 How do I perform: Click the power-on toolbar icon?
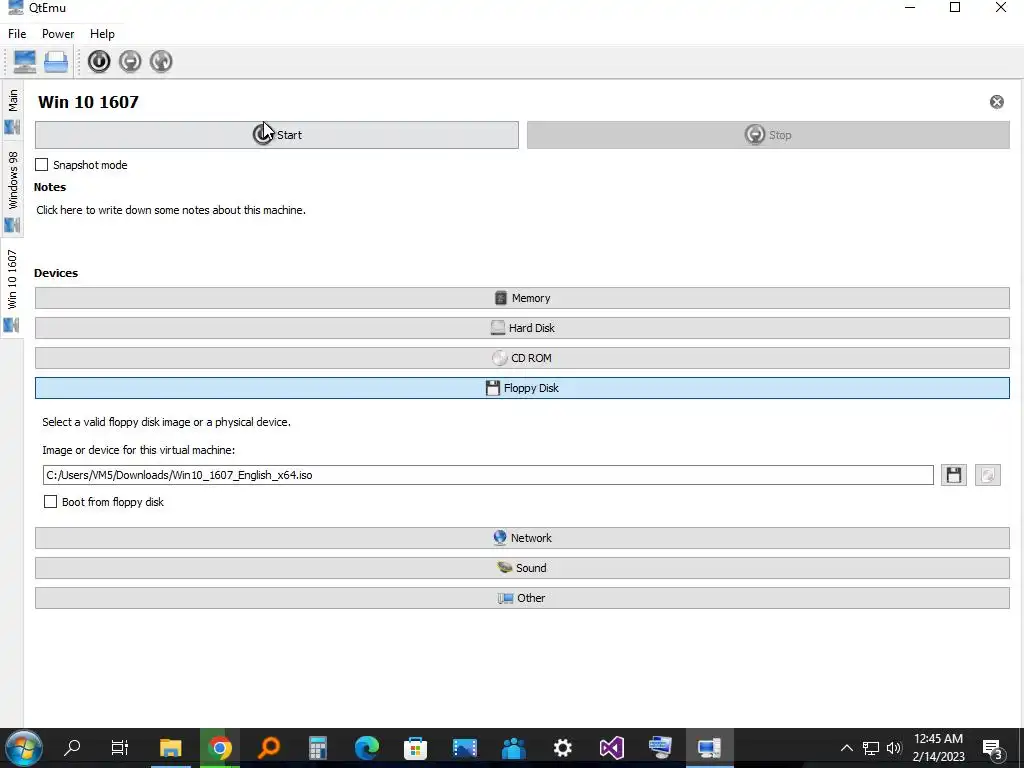pyautogui.click(x=99, y=61)
